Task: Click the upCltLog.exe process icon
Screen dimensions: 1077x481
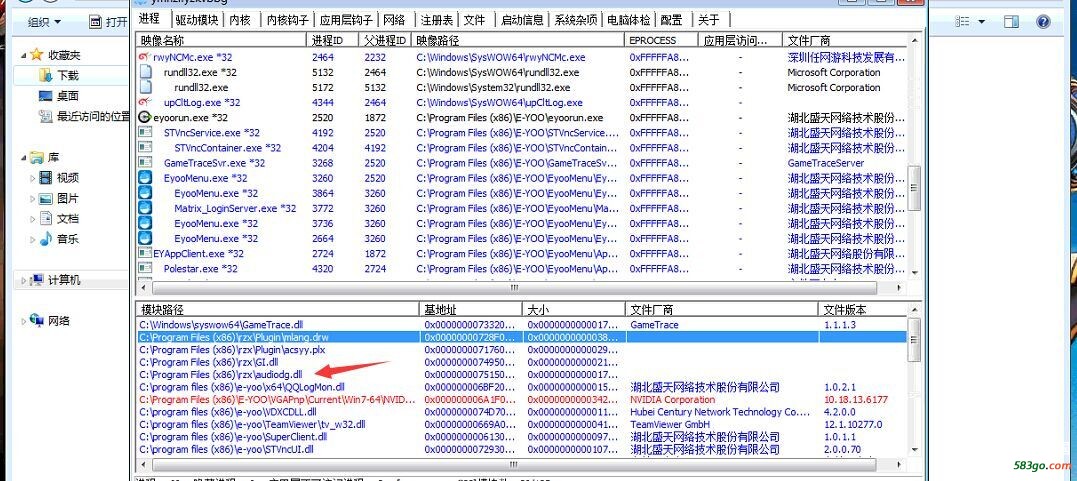Action: point(144,103)
